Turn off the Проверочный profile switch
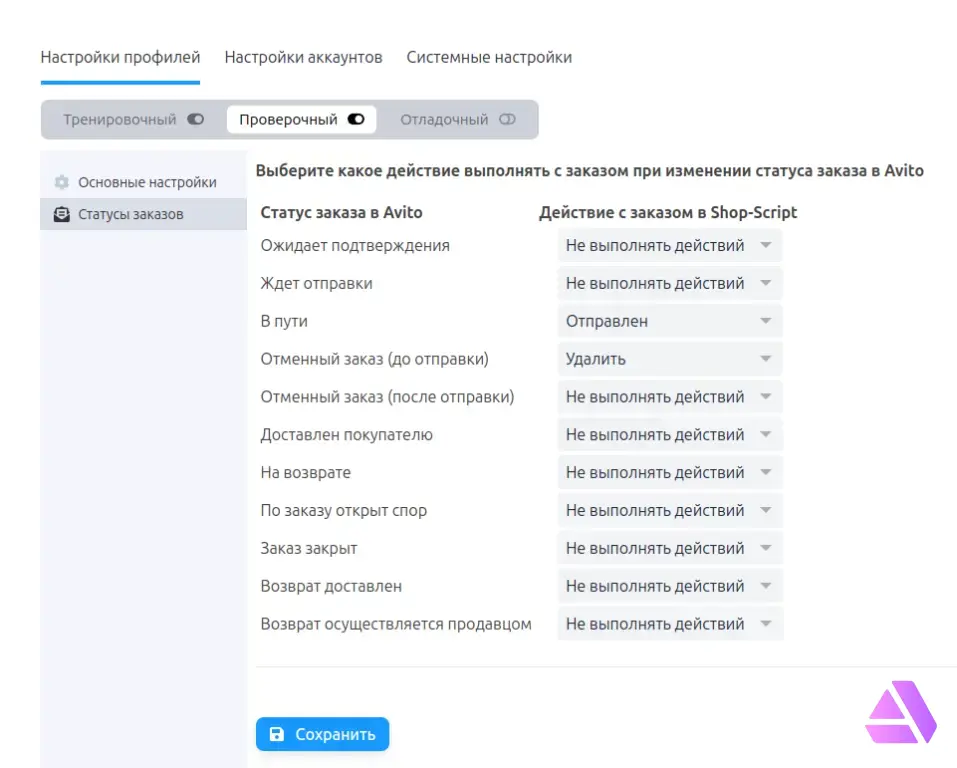This screenshot has height=768, width=957. click(356, 118)
